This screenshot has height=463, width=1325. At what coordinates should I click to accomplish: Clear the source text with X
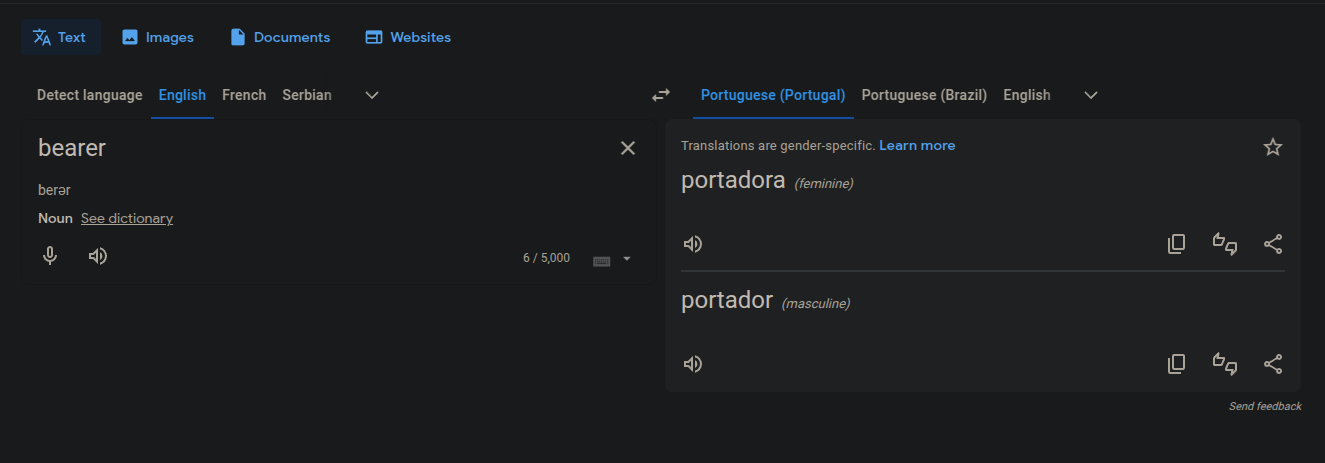click(x=628, y=148)
